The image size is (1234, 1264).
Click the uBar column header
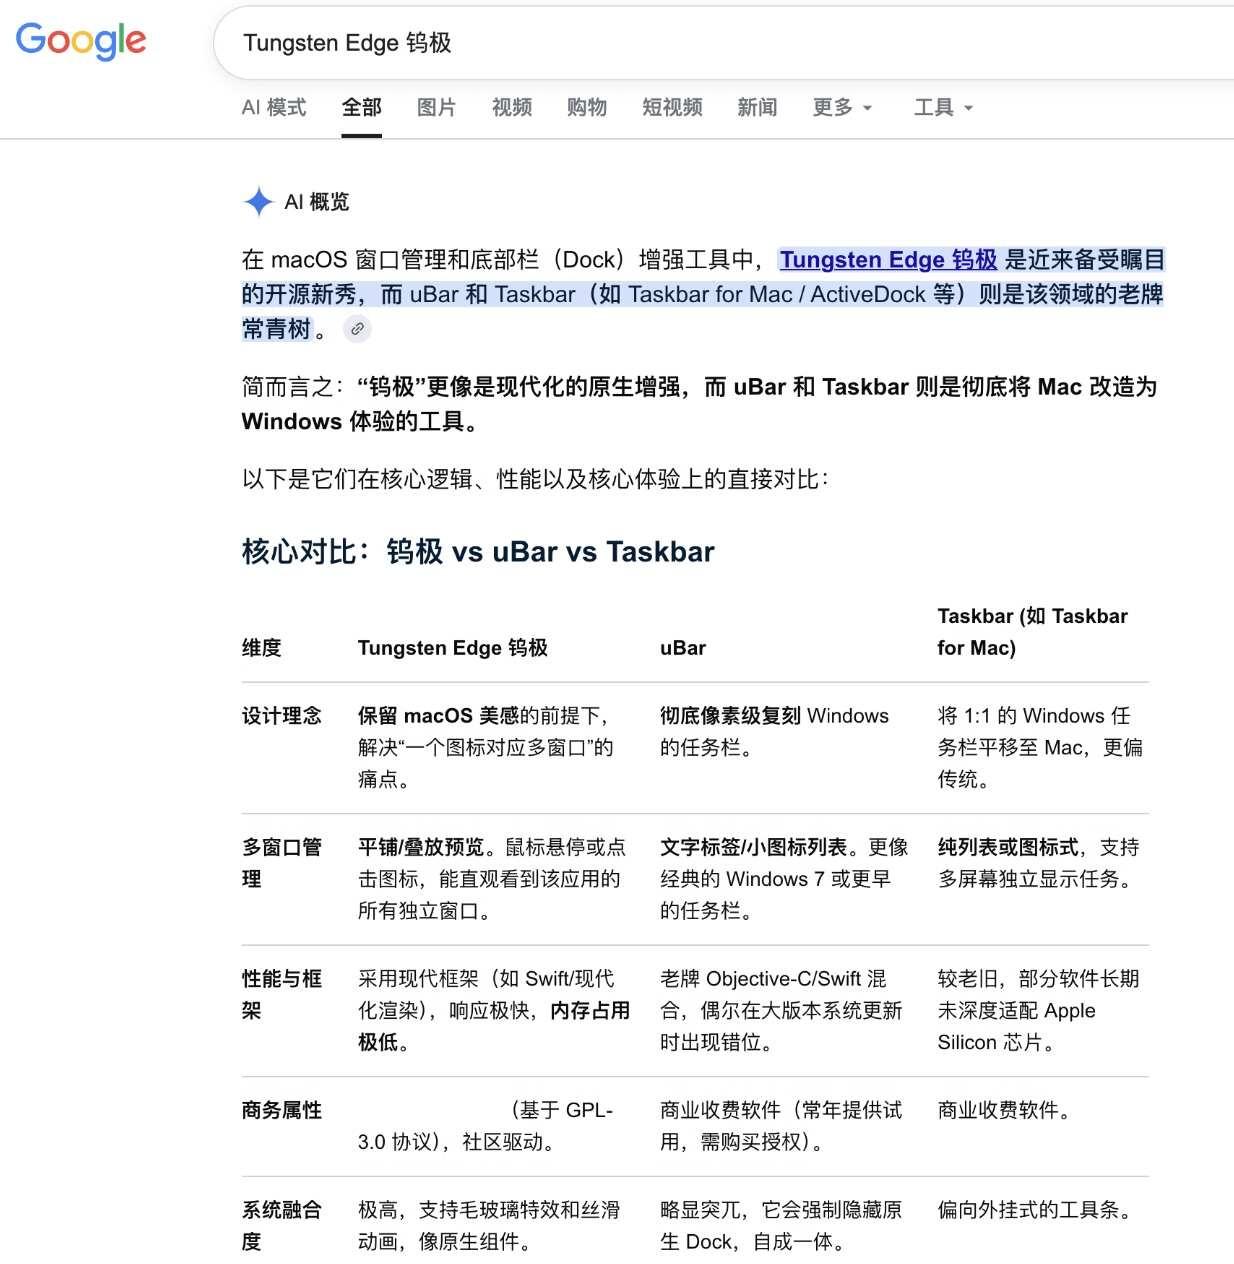(683, 648)
